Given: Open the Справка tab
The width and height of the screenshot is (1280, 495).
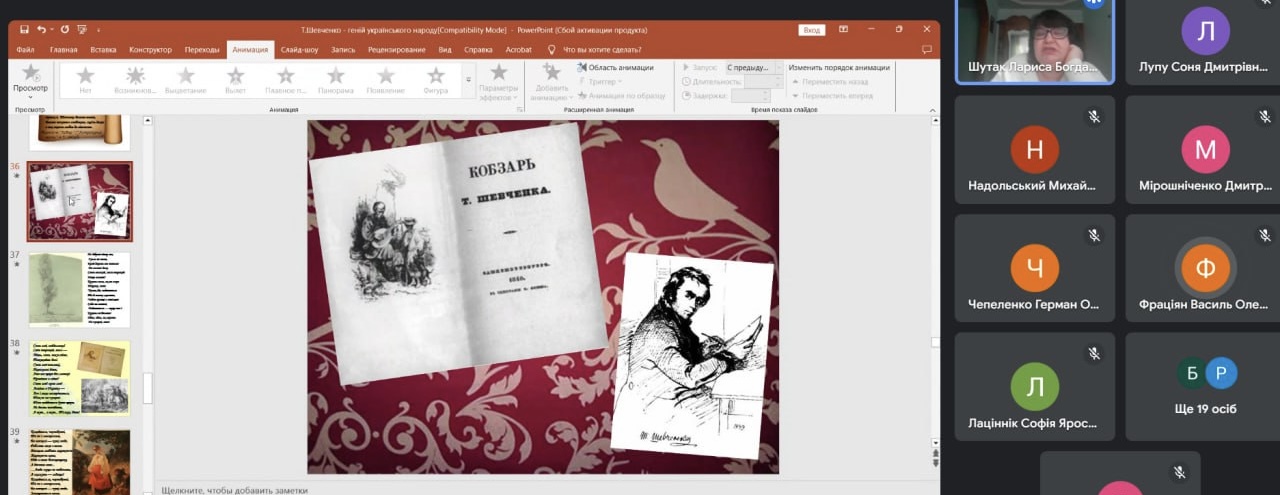Looking at the screenshot, I should coord(479,49).
